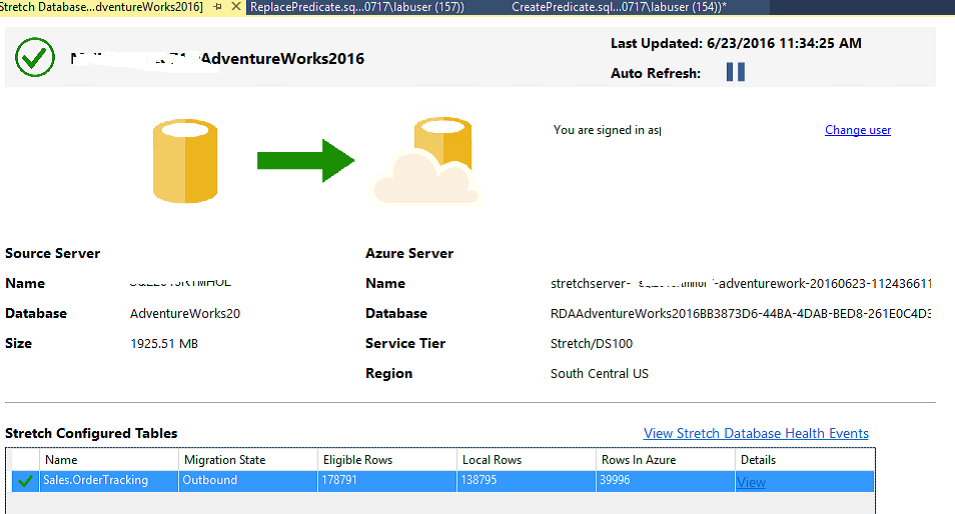Click the You are signed in as text
The width and height of the screenshot is (955, 514).
(x=607, y=130)
